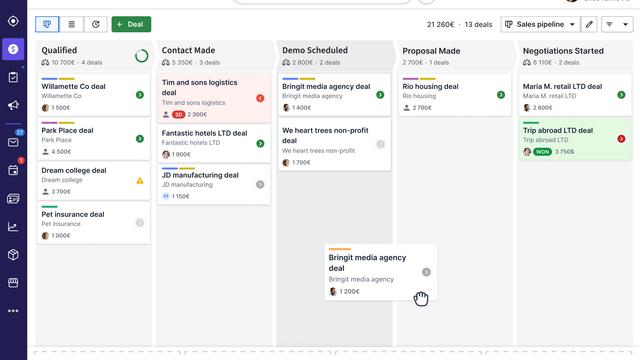Open the Willamette Co deal card
The image size is (640, 360).
[93, 95]
